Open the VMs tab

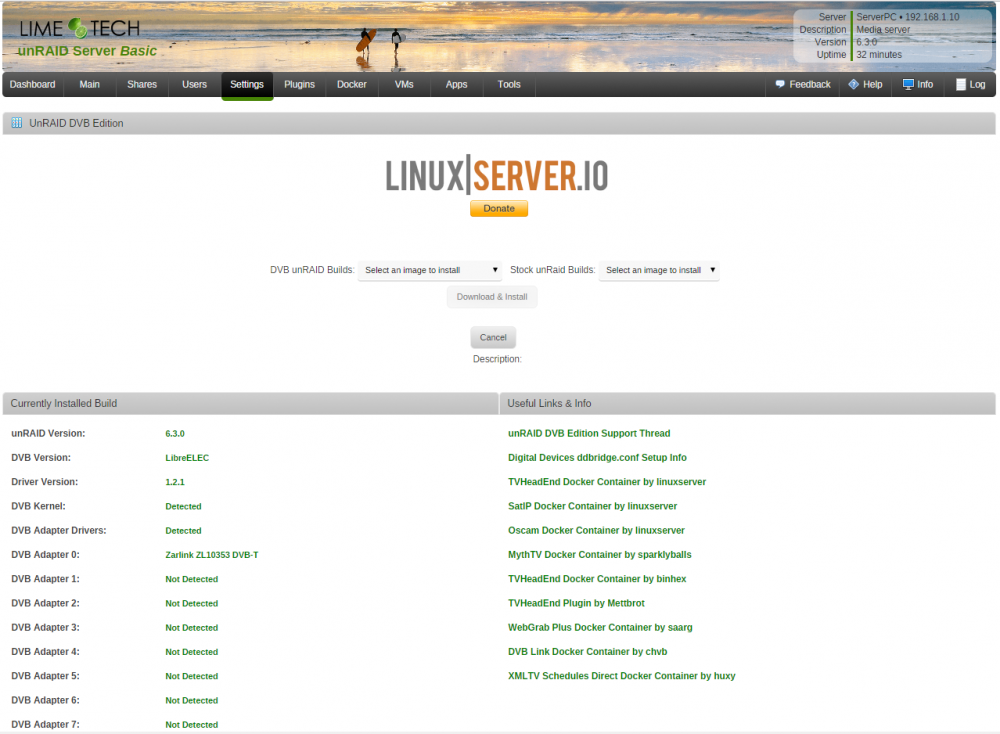tap(404, 84)
